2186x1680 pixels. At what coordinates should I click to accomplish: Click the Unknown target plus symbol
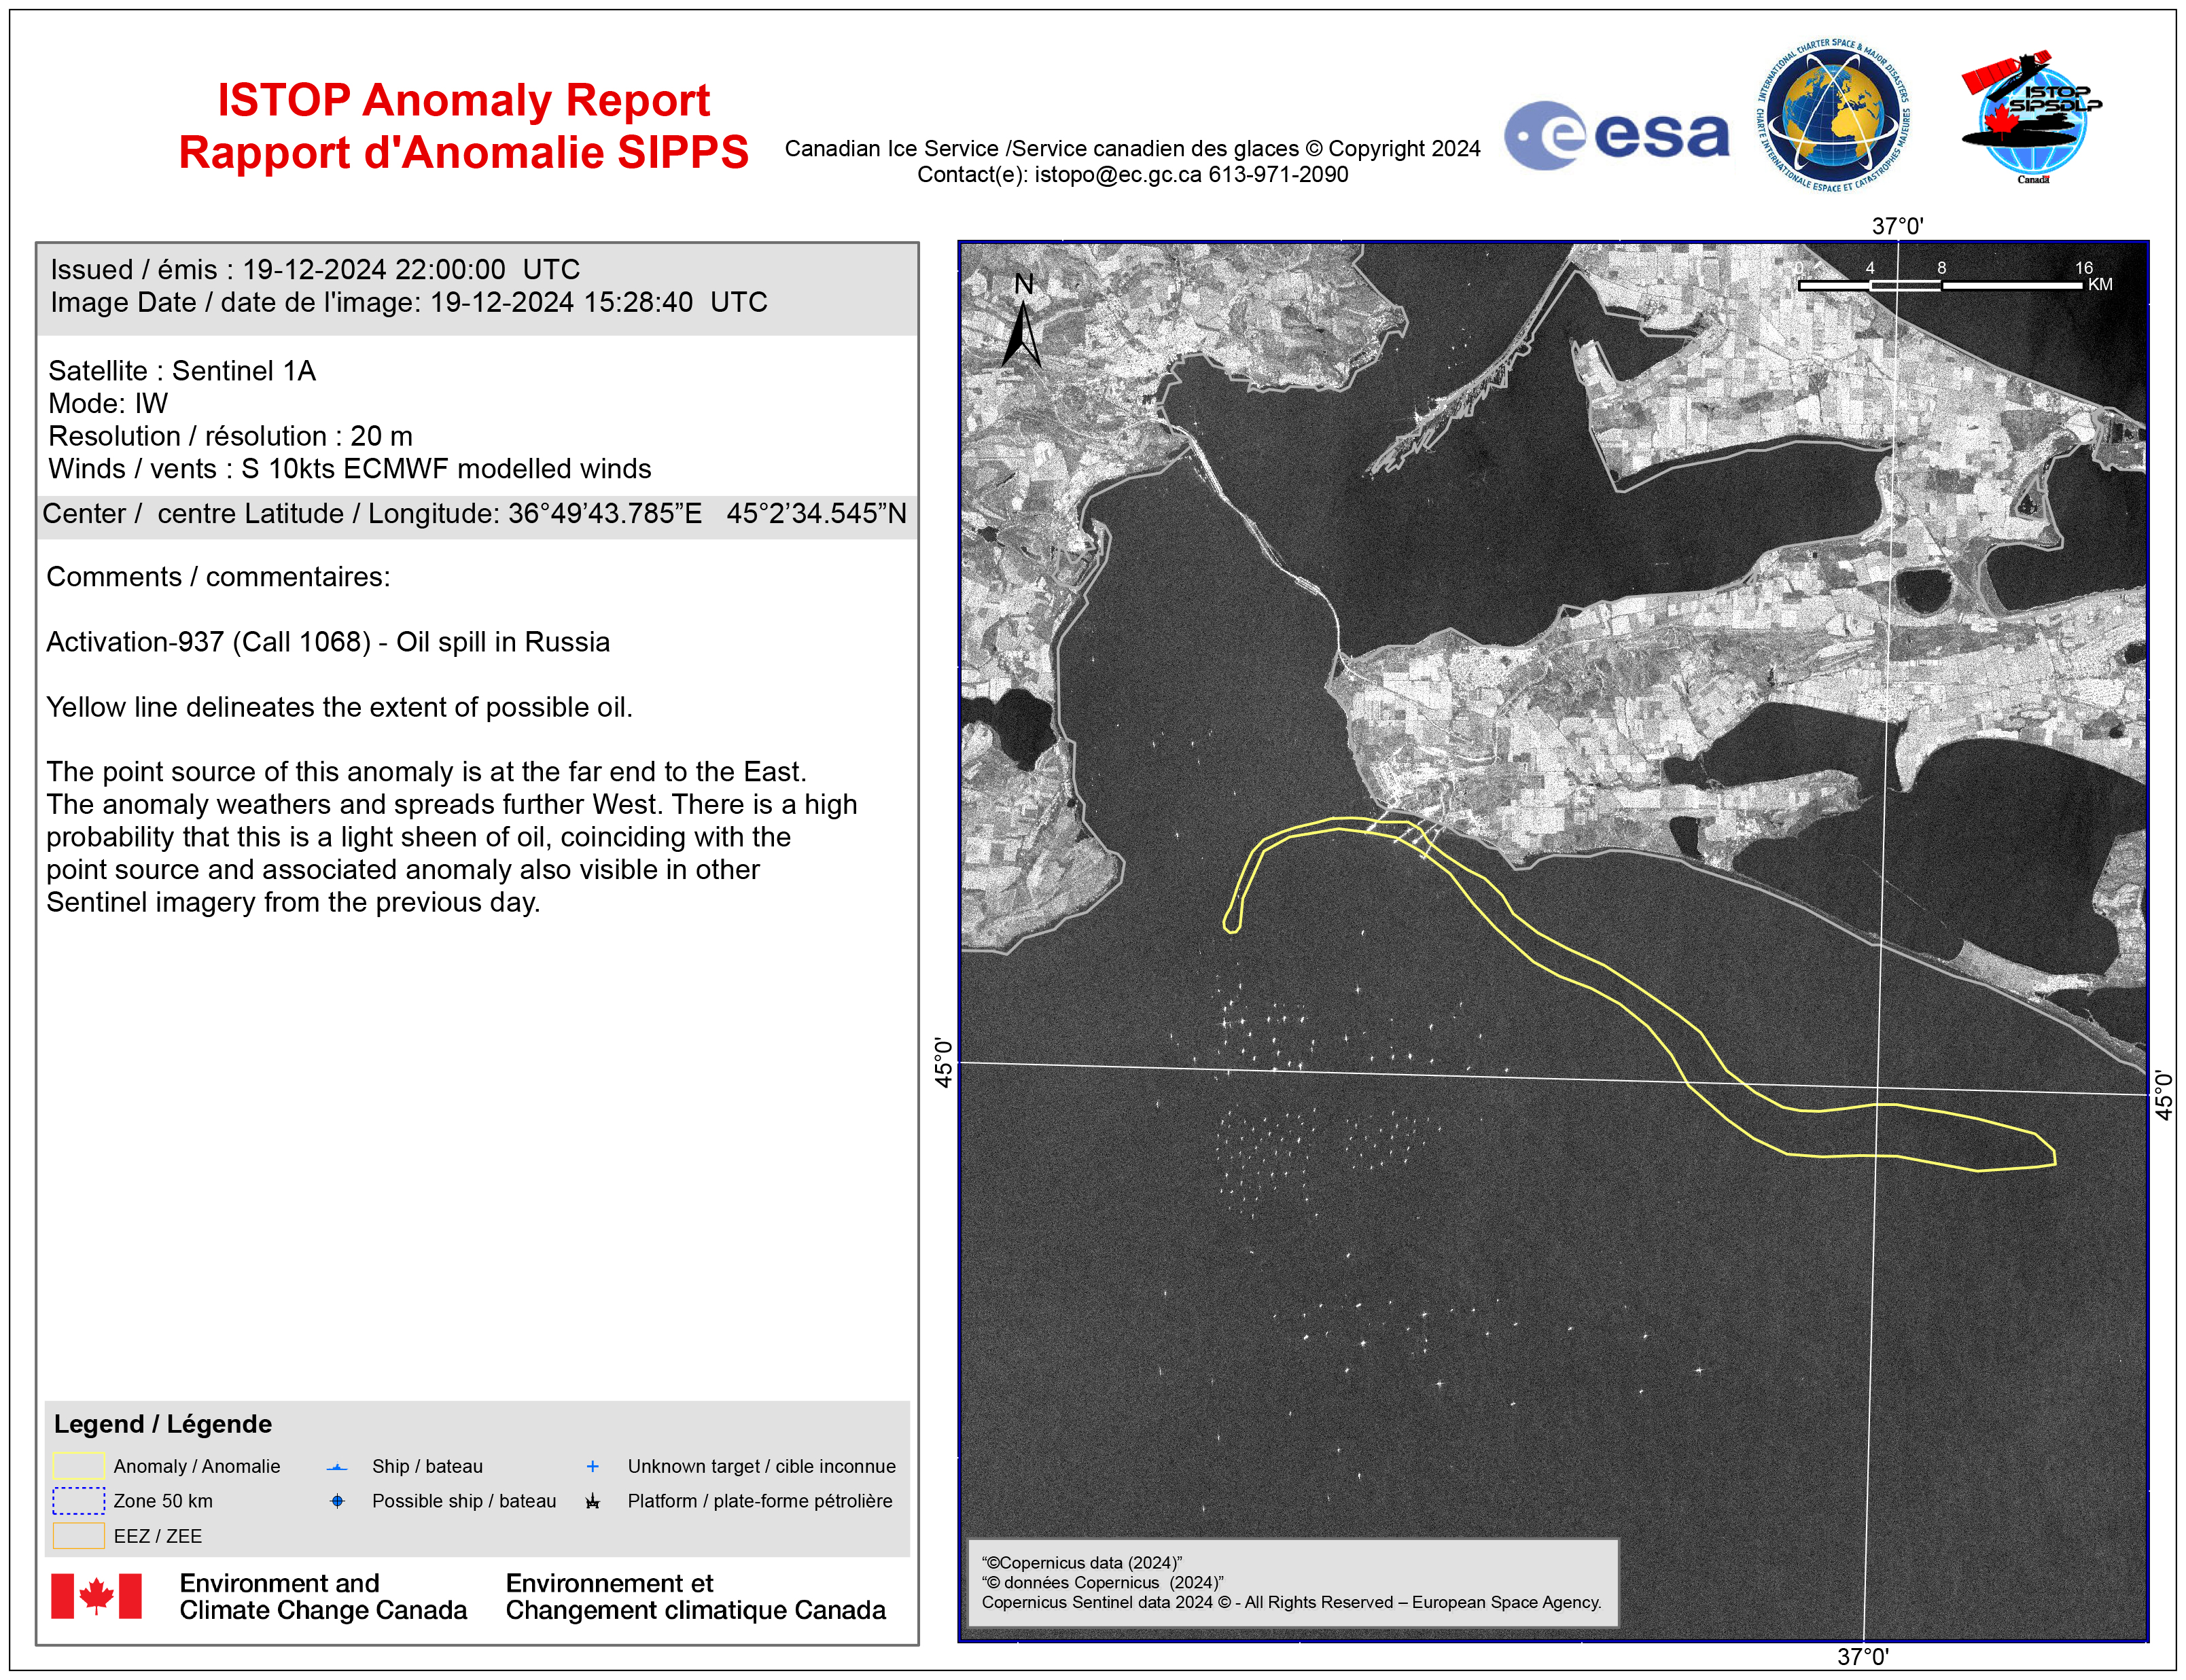click(x=592, y=1466)
